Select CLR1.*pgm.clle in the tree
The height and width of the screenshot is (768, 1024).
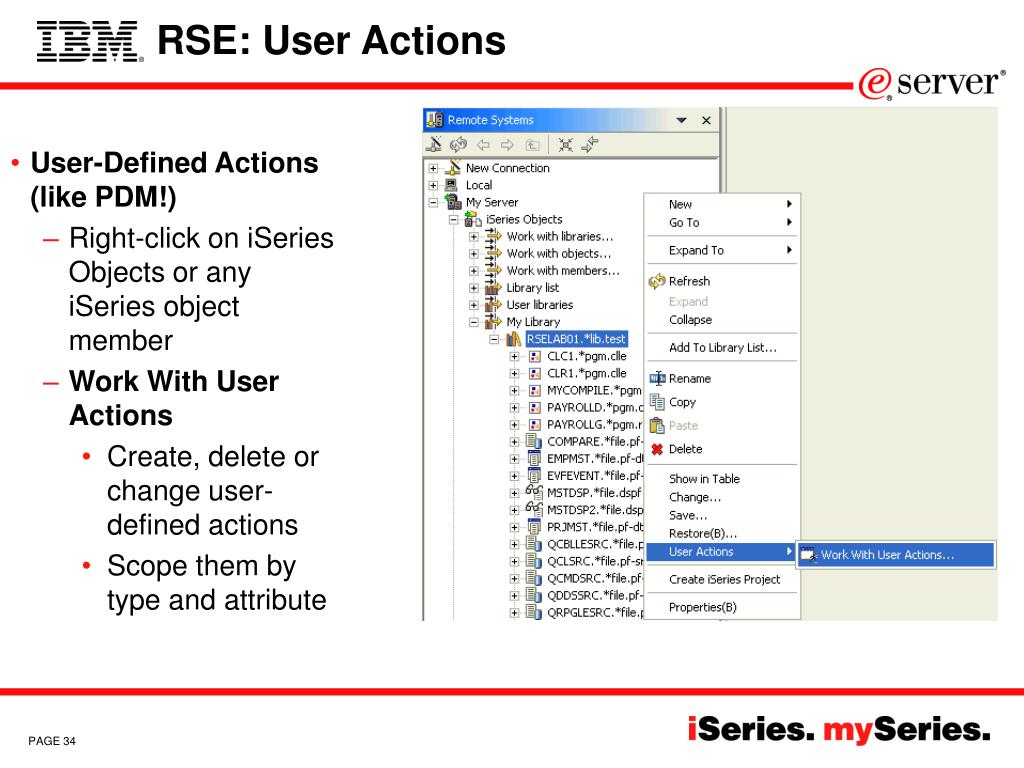coord(586,374)
